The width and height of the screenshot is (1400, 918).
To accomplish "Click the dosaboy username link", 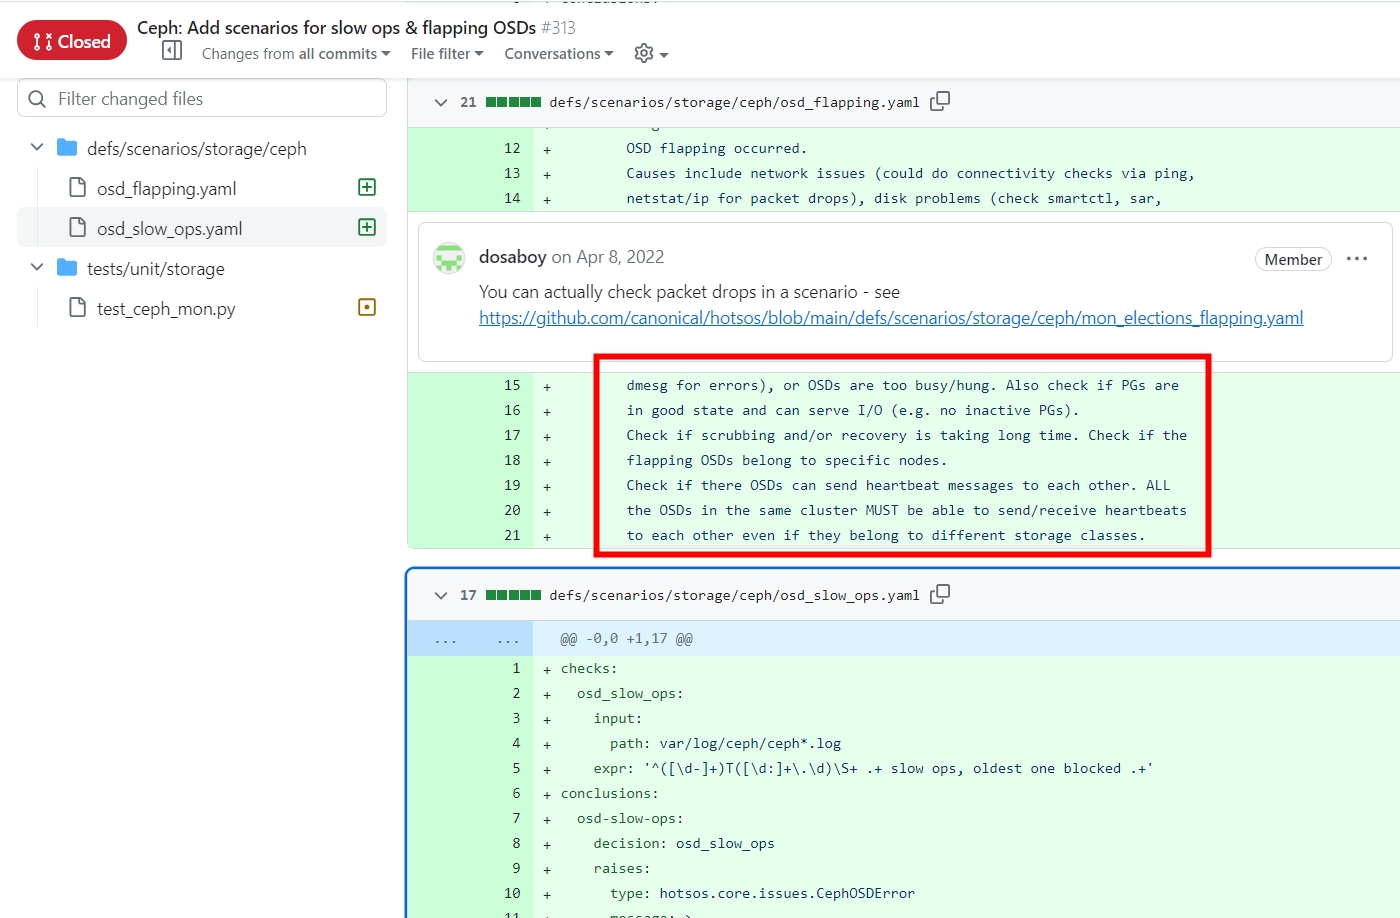I will pos(513,257).
